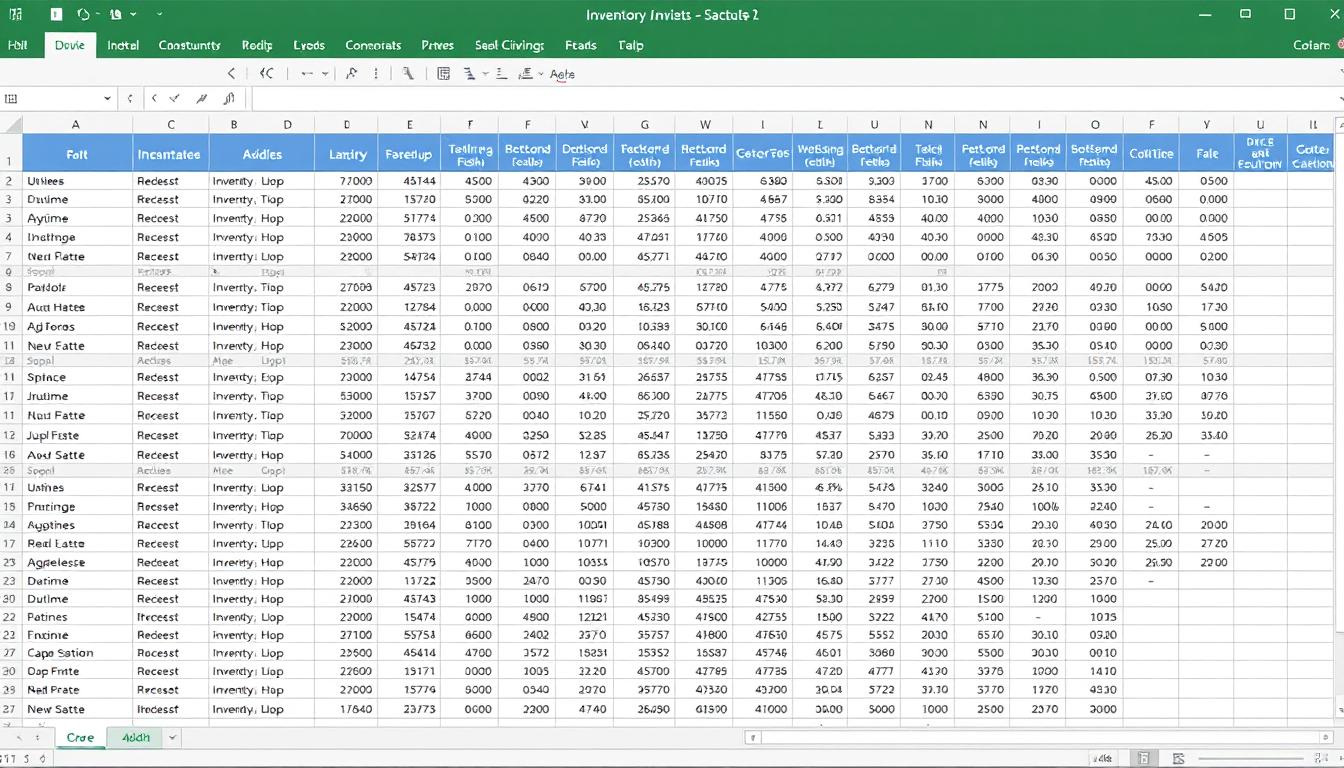Click the single left chevron toolbar icon
Screen dimensions: 1344x768
pos(232,73)
